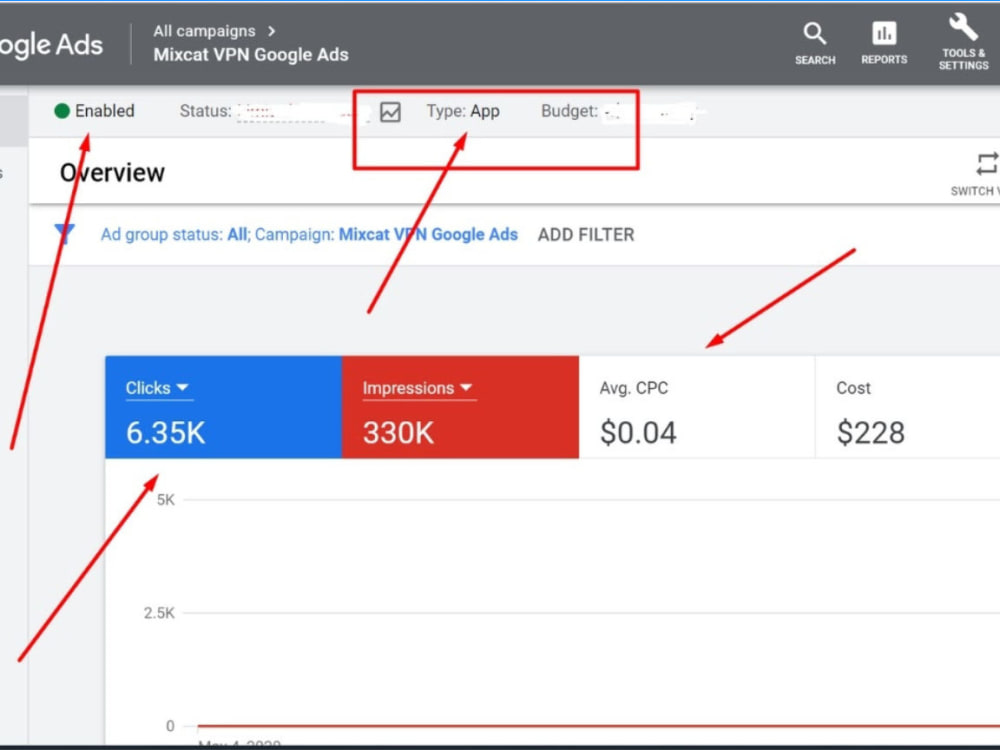Open Tools & Settings wrench

(x=963, y=41)
